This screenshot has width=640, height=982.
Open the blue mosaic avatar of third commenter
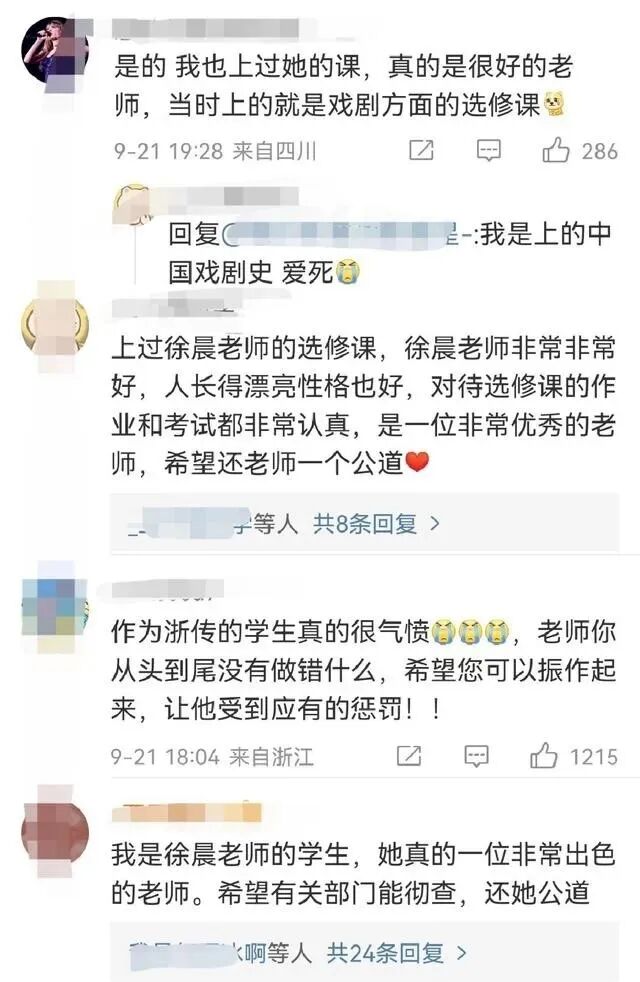(55, 607)
